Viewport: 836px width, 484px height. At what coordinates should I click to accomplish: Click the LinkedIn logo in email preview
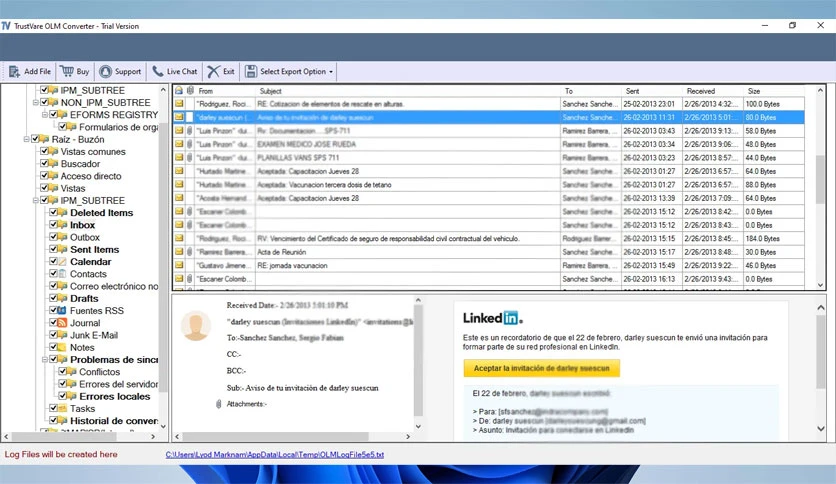493,318
